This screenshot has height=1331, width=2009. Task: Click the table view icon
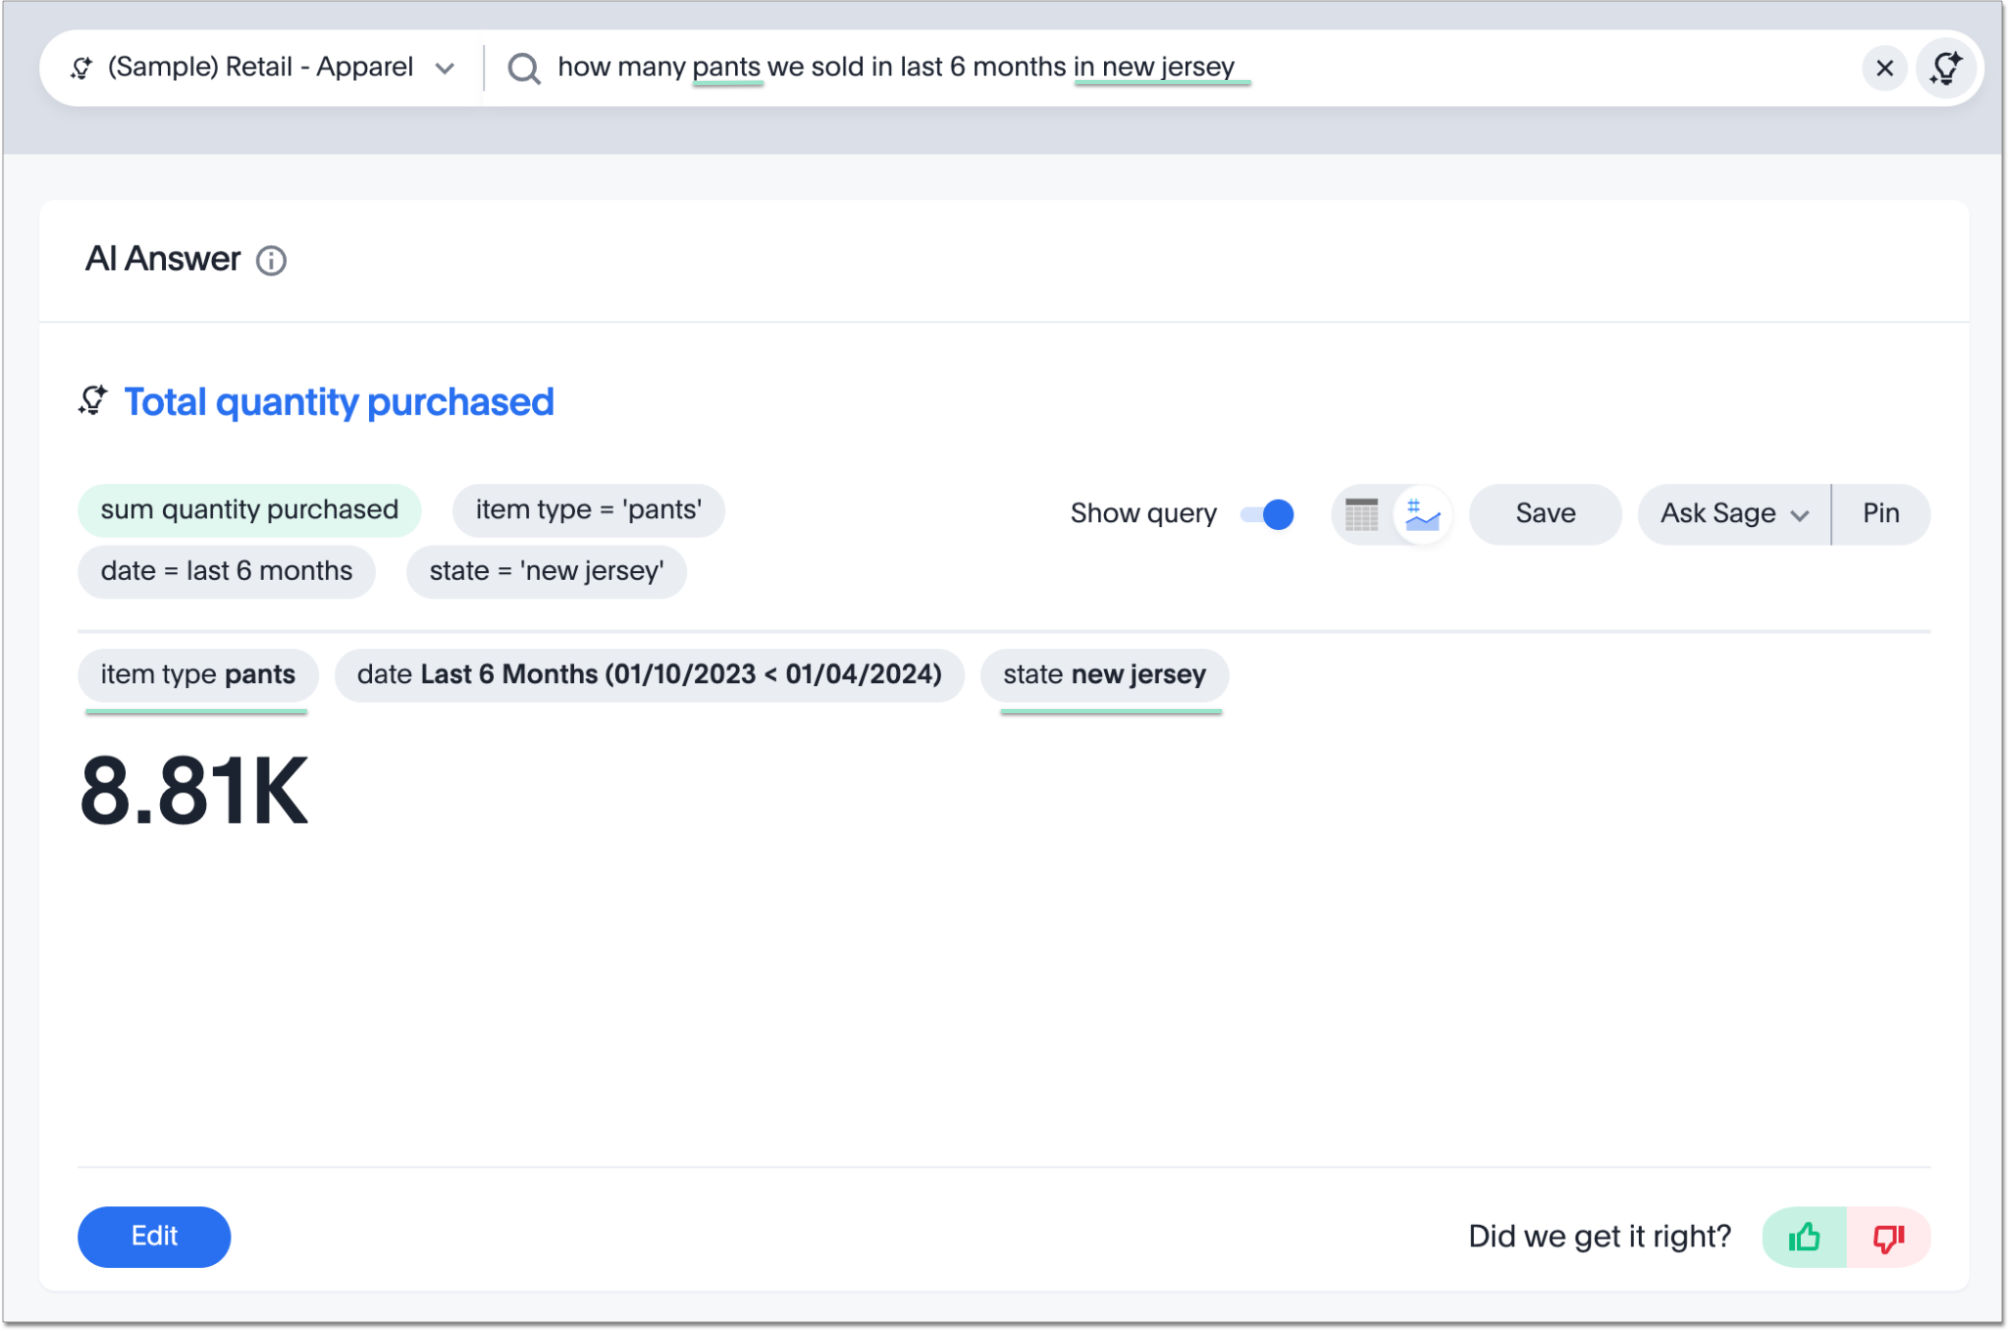coord(1360,512)
